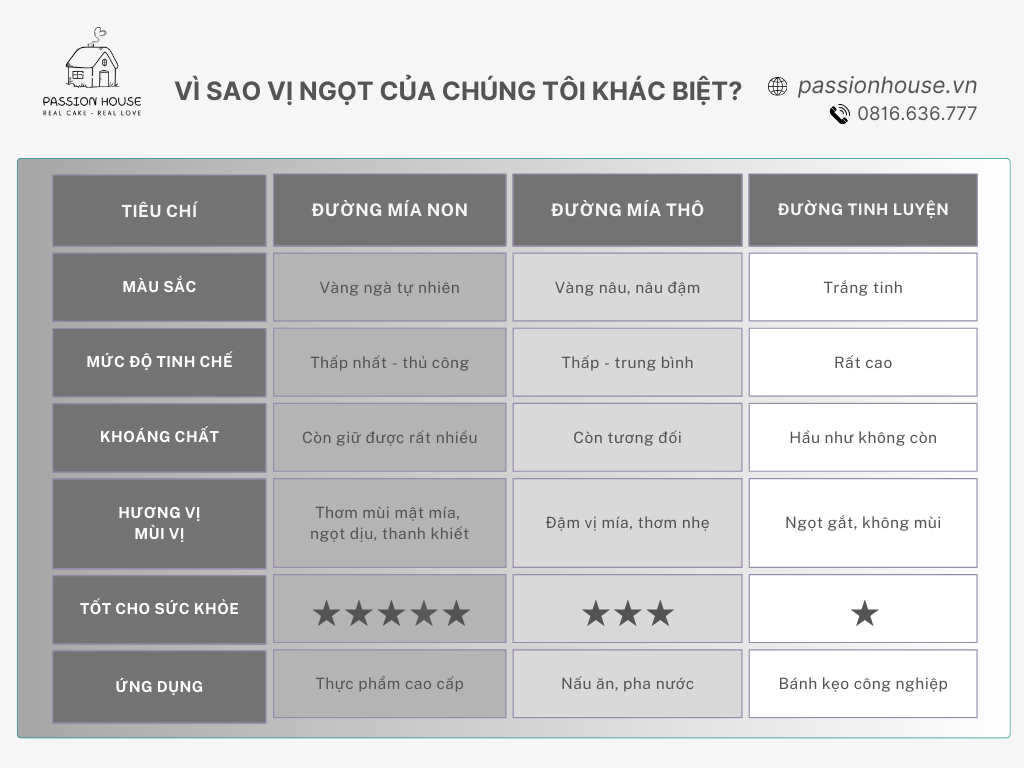Select the Ứng Dụng row label

point(159,686)
